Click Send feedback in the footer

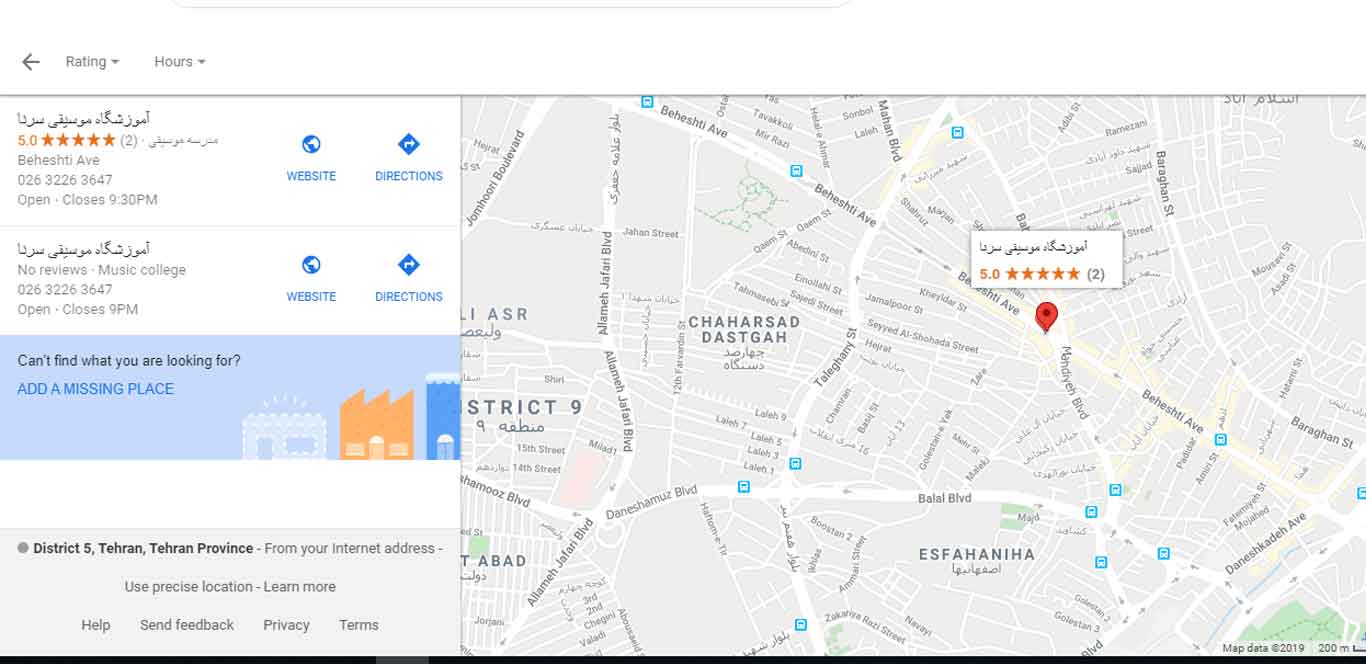tap(187, 625)
